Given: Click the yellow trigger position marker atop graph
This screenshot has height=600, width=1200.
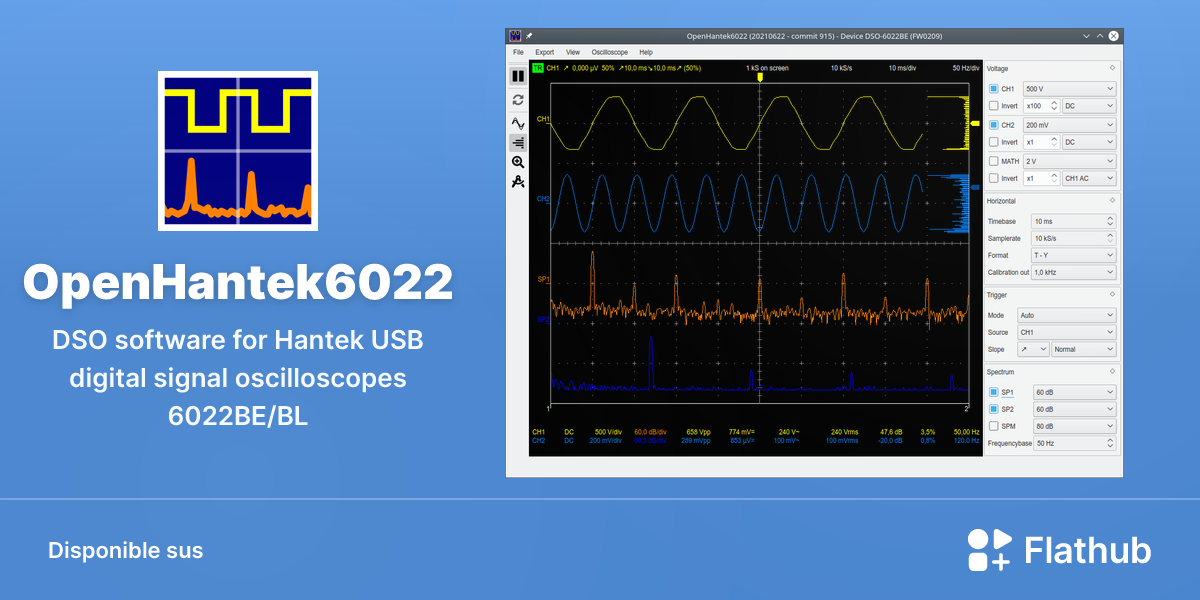Looking at the screenshot, I should tap(759, 77).
